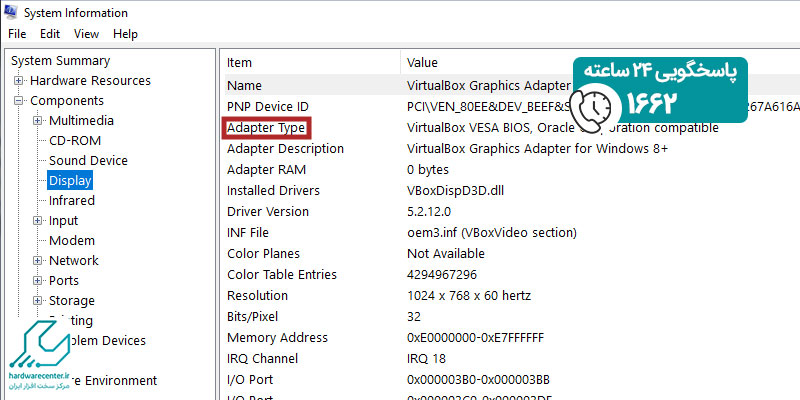Select the Name row

tap(512, 85)
